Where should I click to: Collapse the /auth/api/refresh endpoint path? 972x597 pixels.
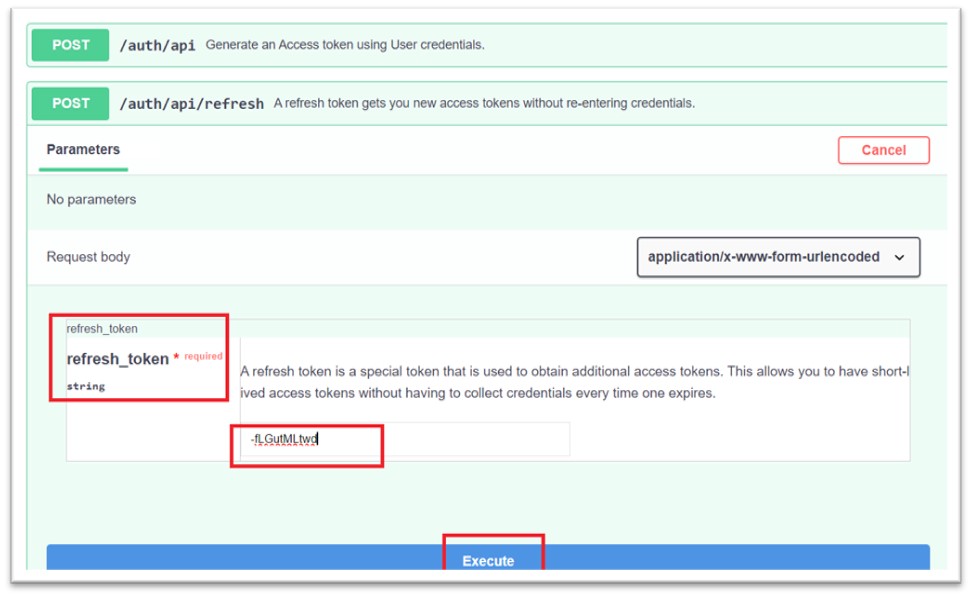pos(191,103)
